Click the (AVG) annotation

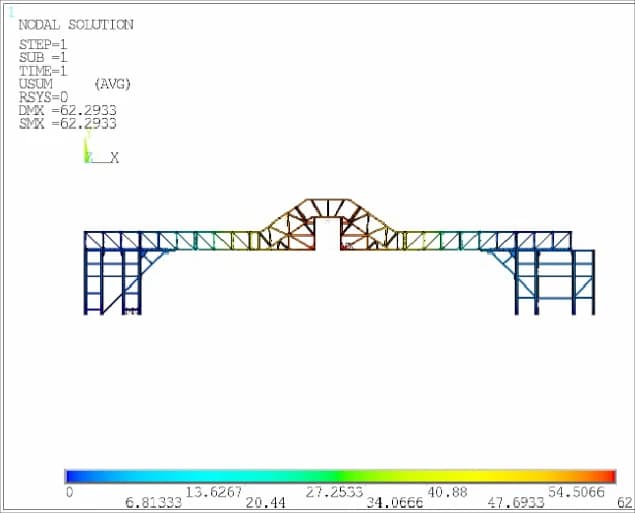pos(113,84)
